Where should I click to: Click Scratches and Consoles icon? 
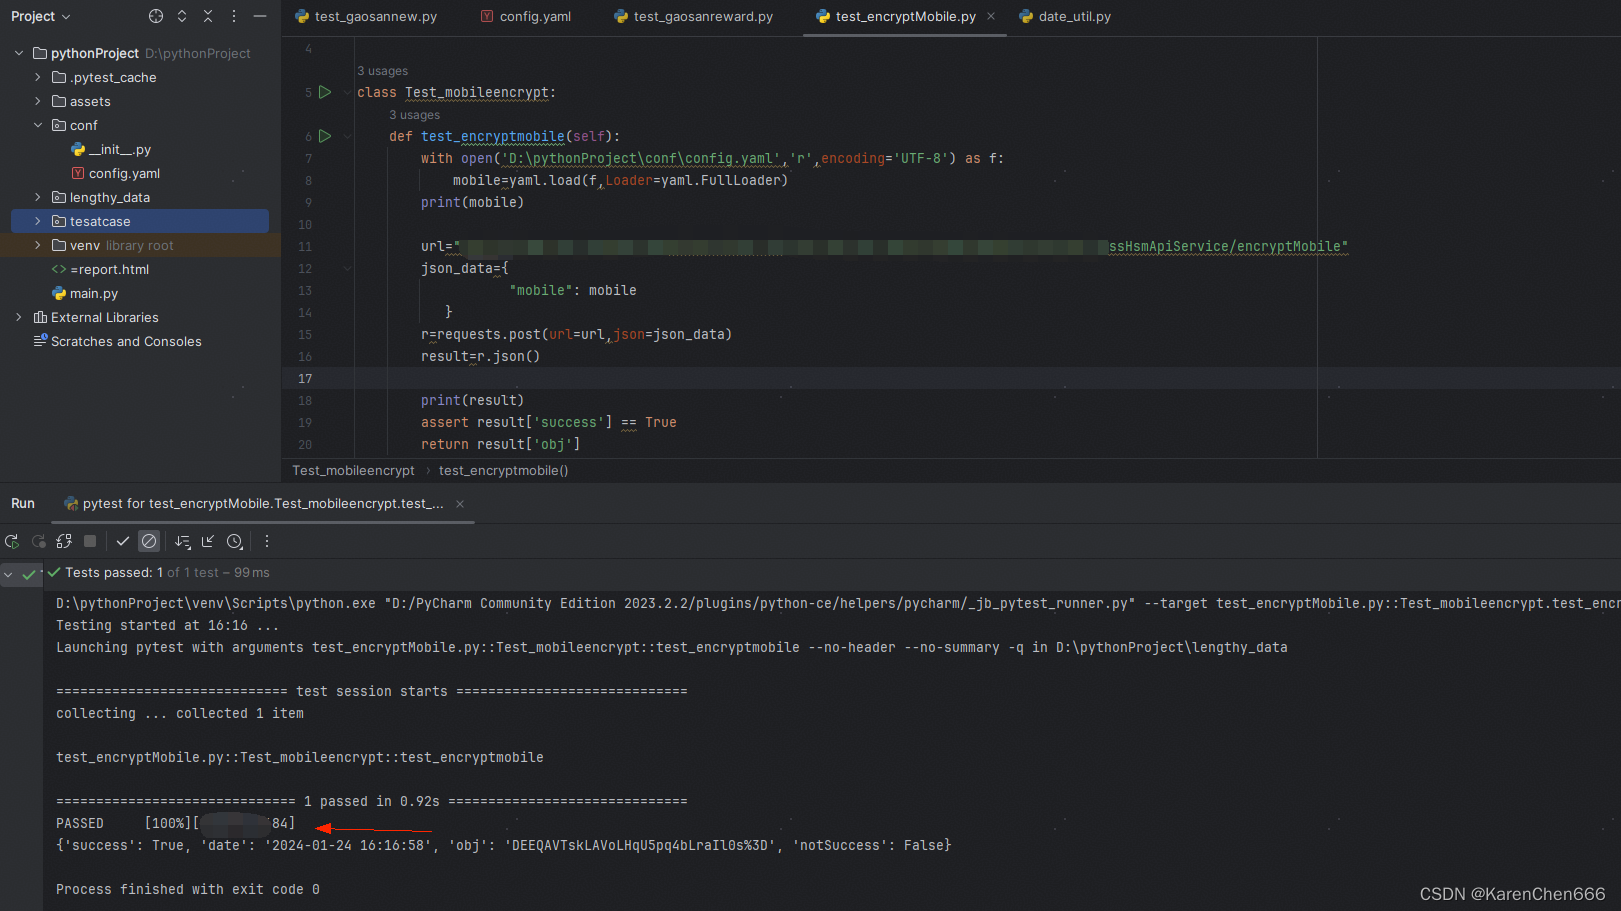click(40, 341)
